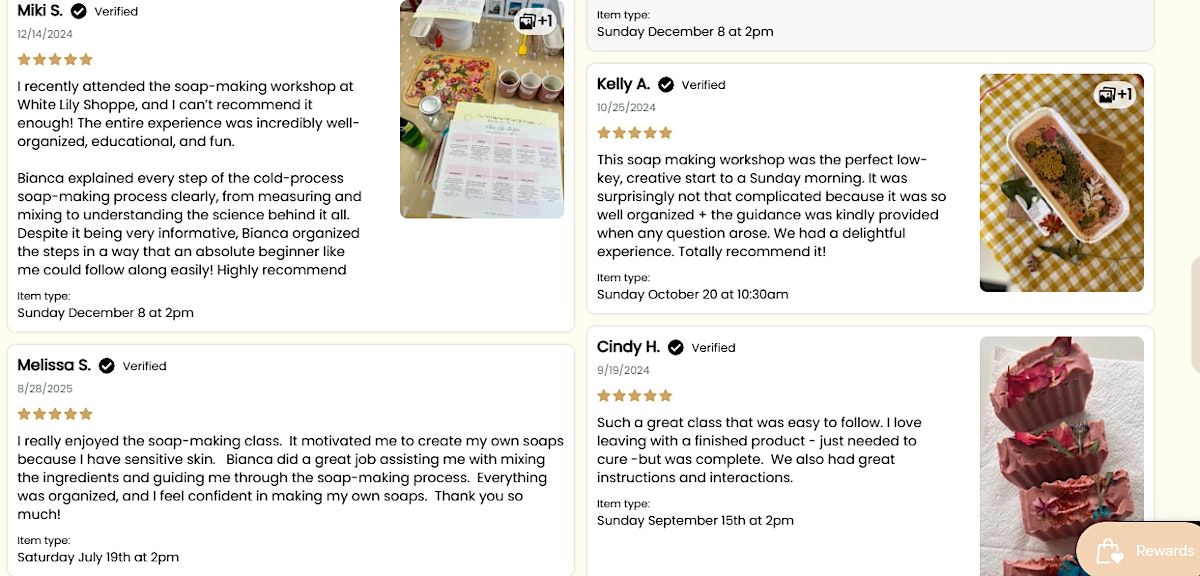Click the item type Sunday October 20 at 10:30am
The width and height of the screenshot is (1200, 576).
(x=692, y=294)
